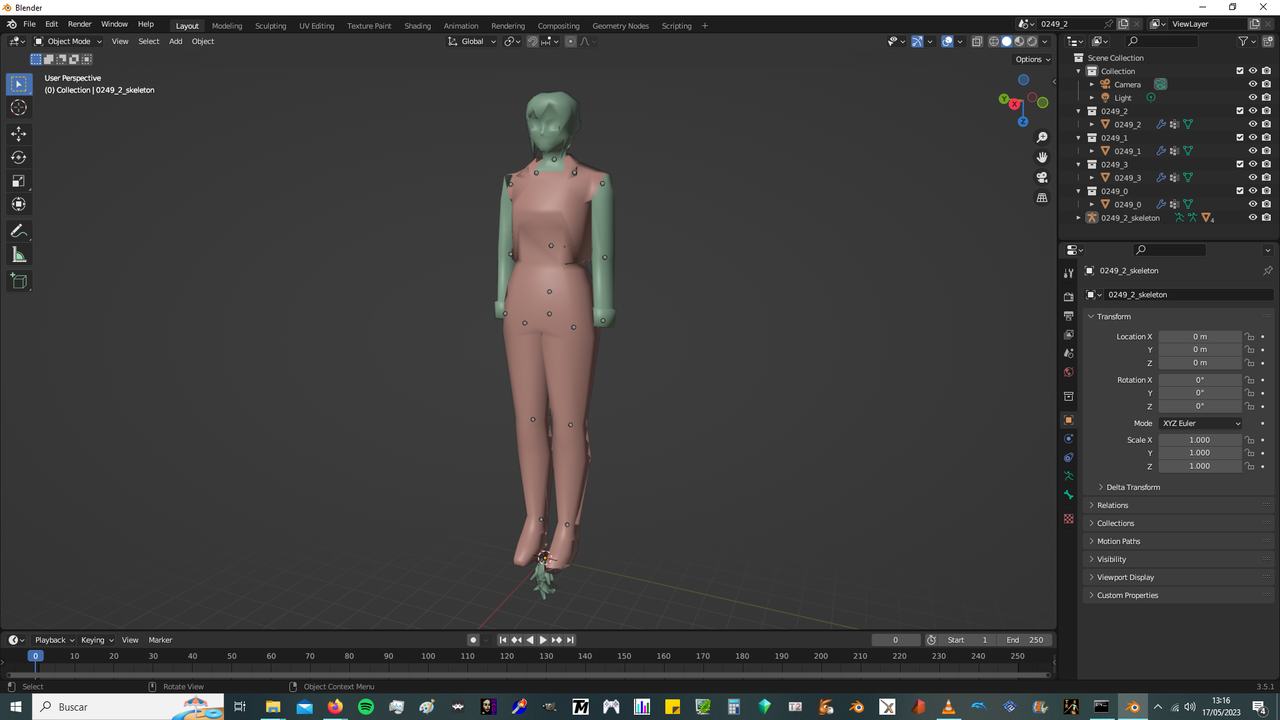Switch to the Shading workspace tab
The height and width of the screenshot is (720, 1280).
click(417, 26)
